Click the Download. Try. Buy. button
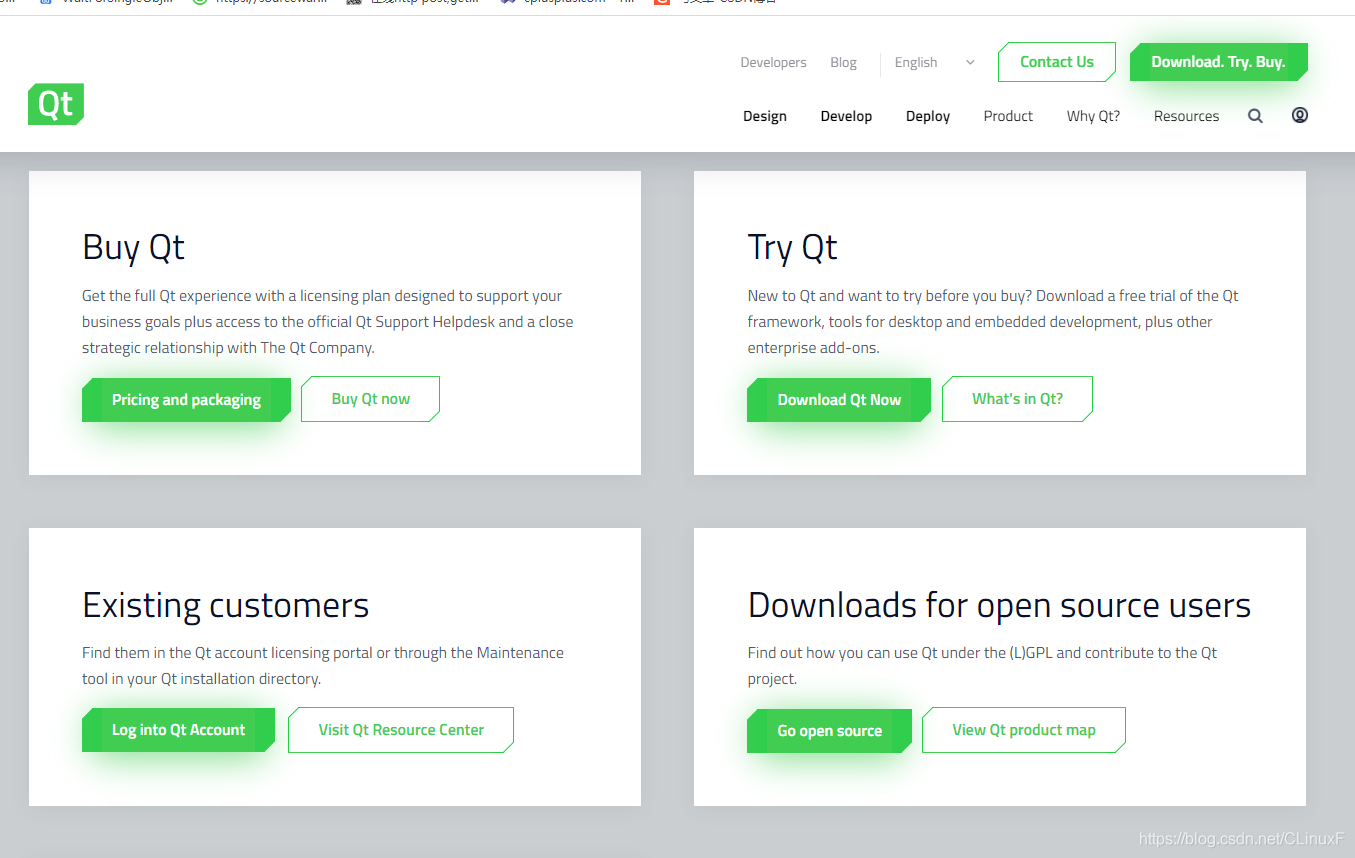 [1218, 62]
